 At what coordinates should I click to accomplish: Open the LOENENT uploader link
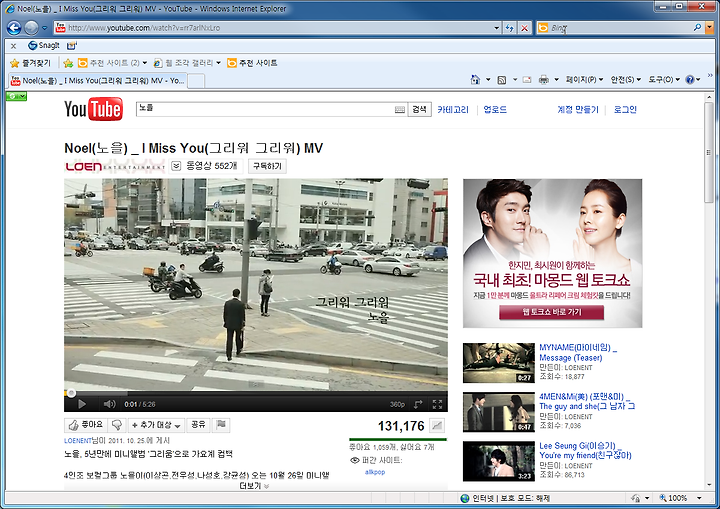coord(78,441)
